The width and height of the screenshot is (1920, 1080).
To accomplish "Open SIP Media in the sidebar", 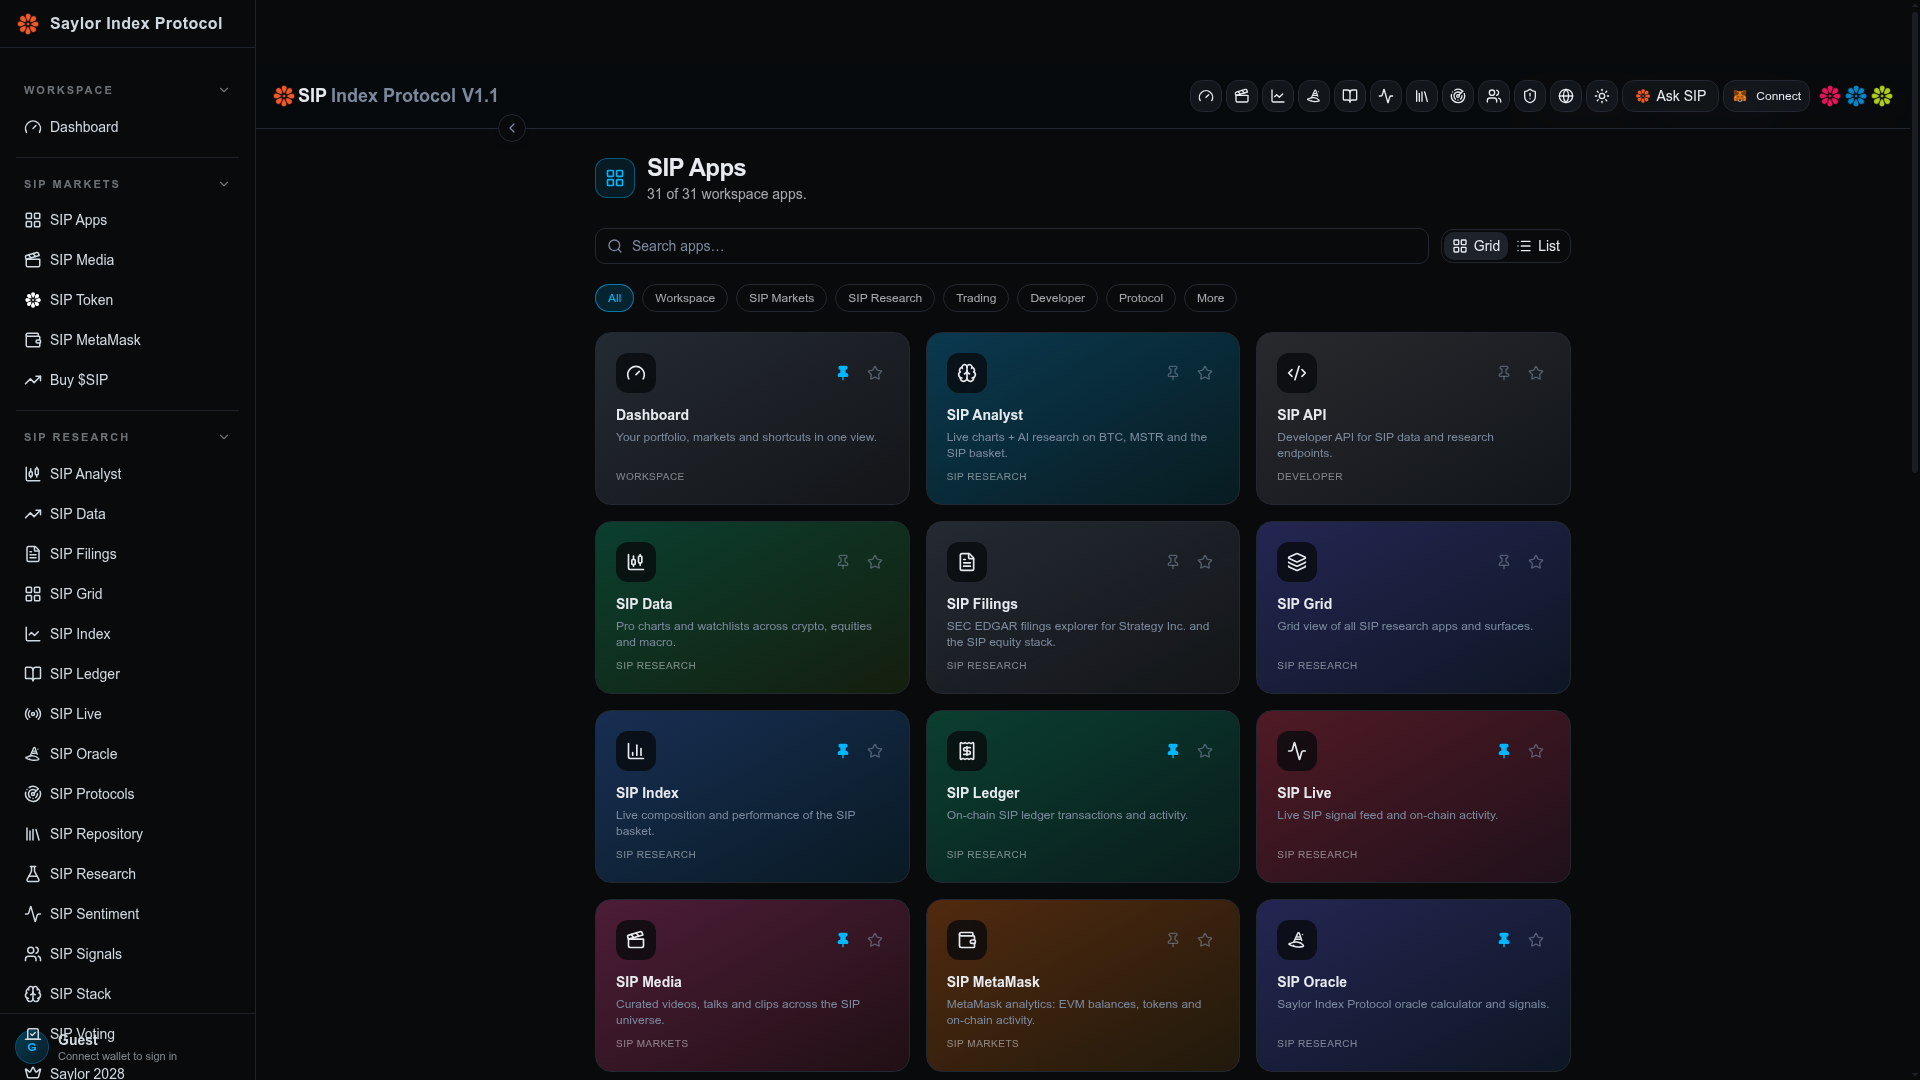I will click(x=127, y=260).
